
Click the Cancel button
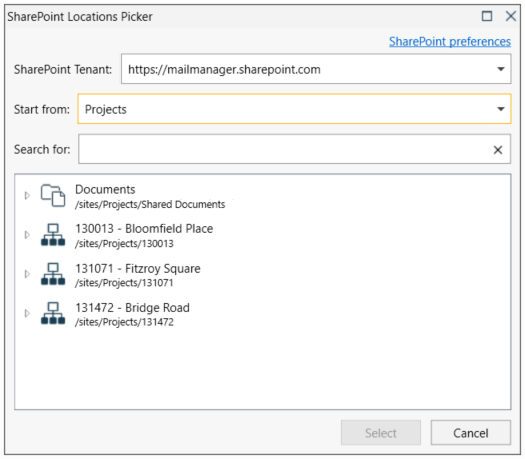[471, 433]
